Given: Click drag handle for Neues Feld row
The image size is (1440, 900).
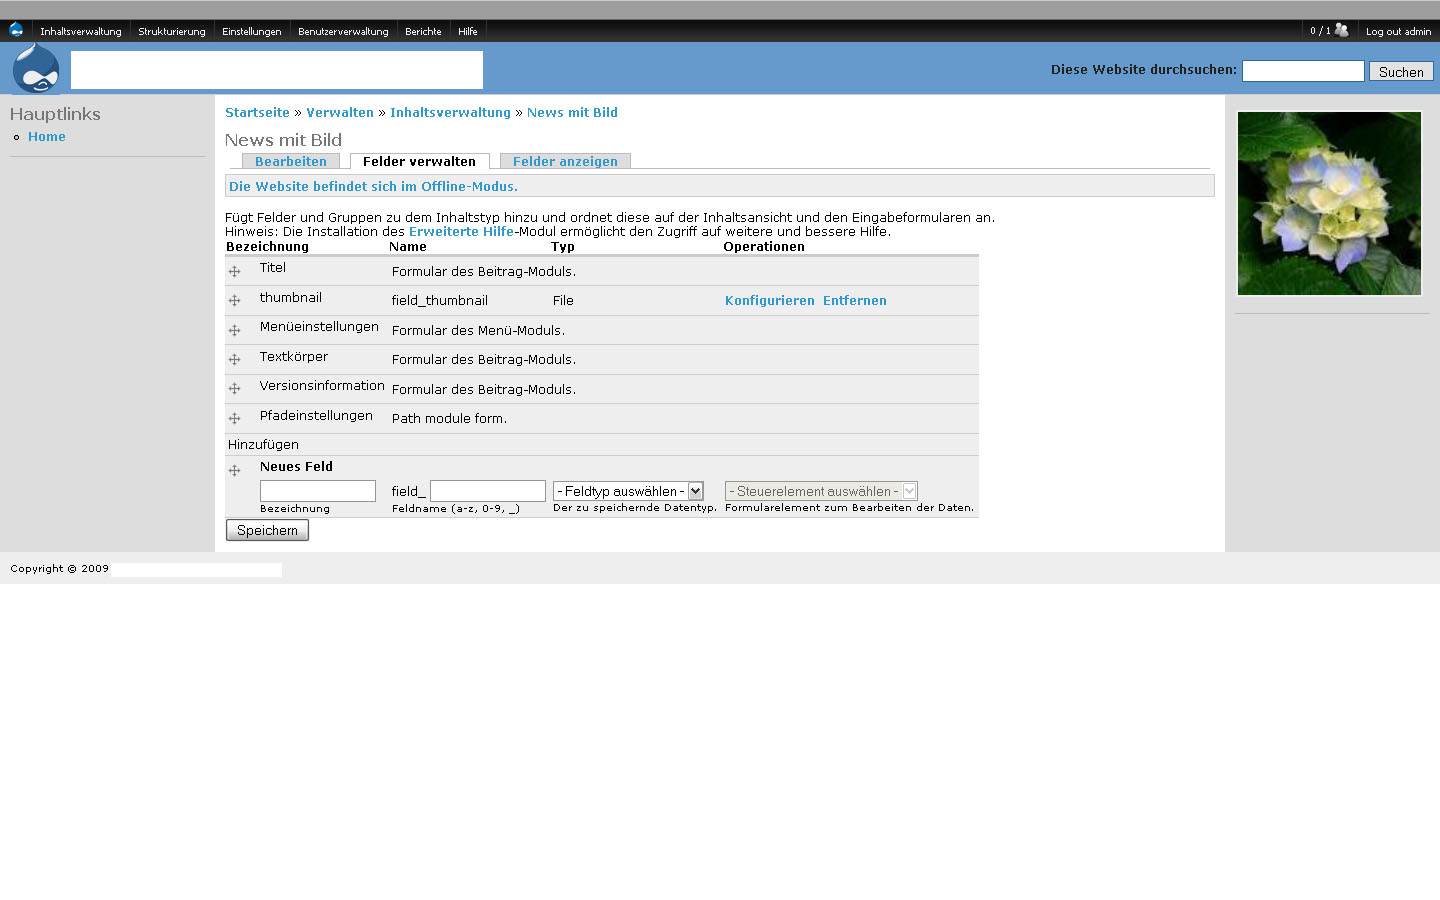Looking at the screenshot, I should click(x=234, y=470).
